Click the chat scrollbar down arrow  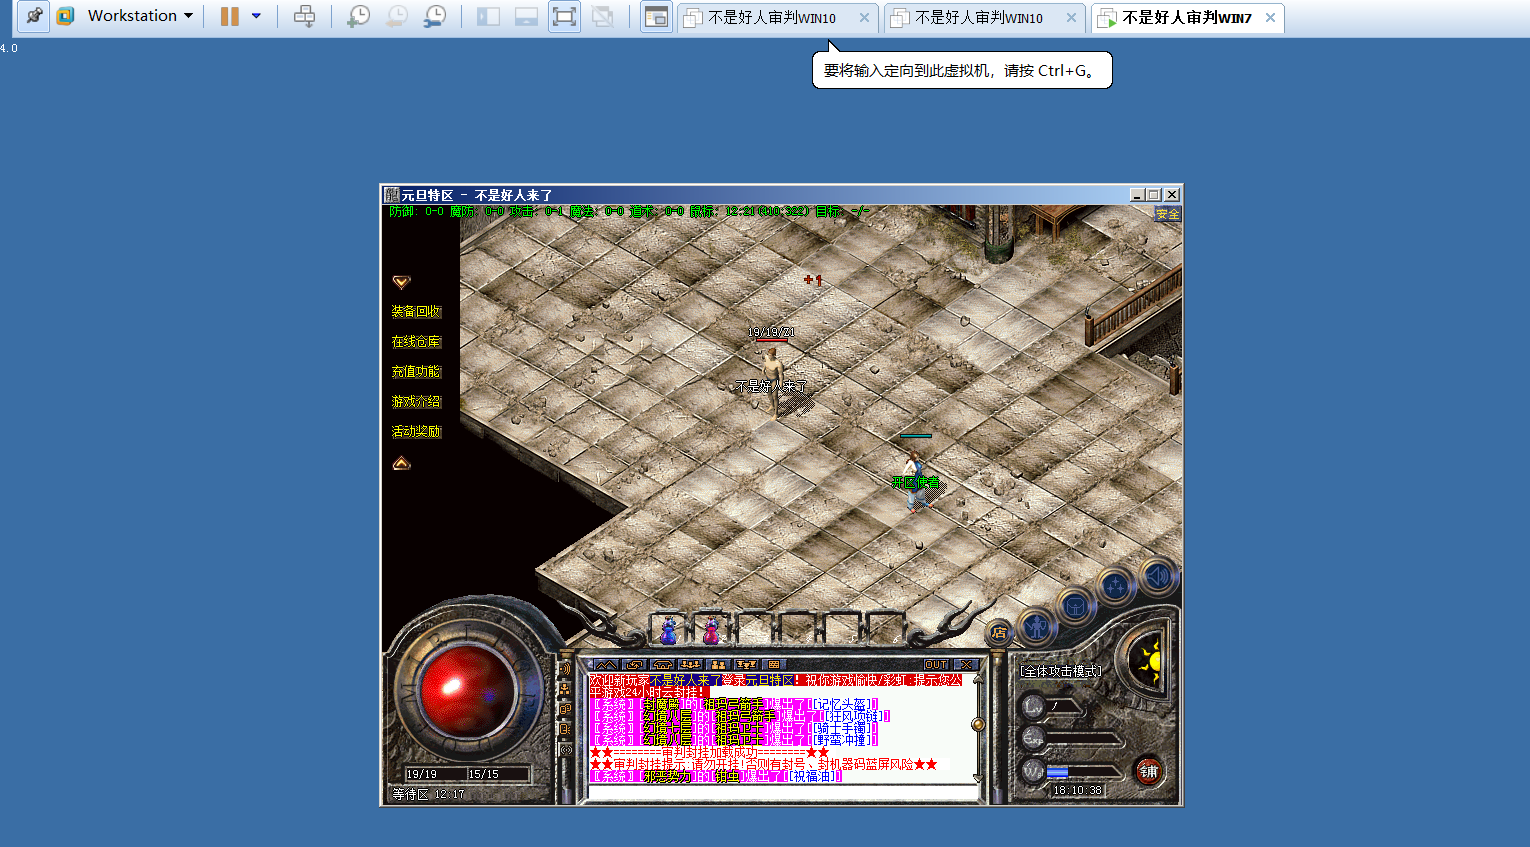[978, 778]
